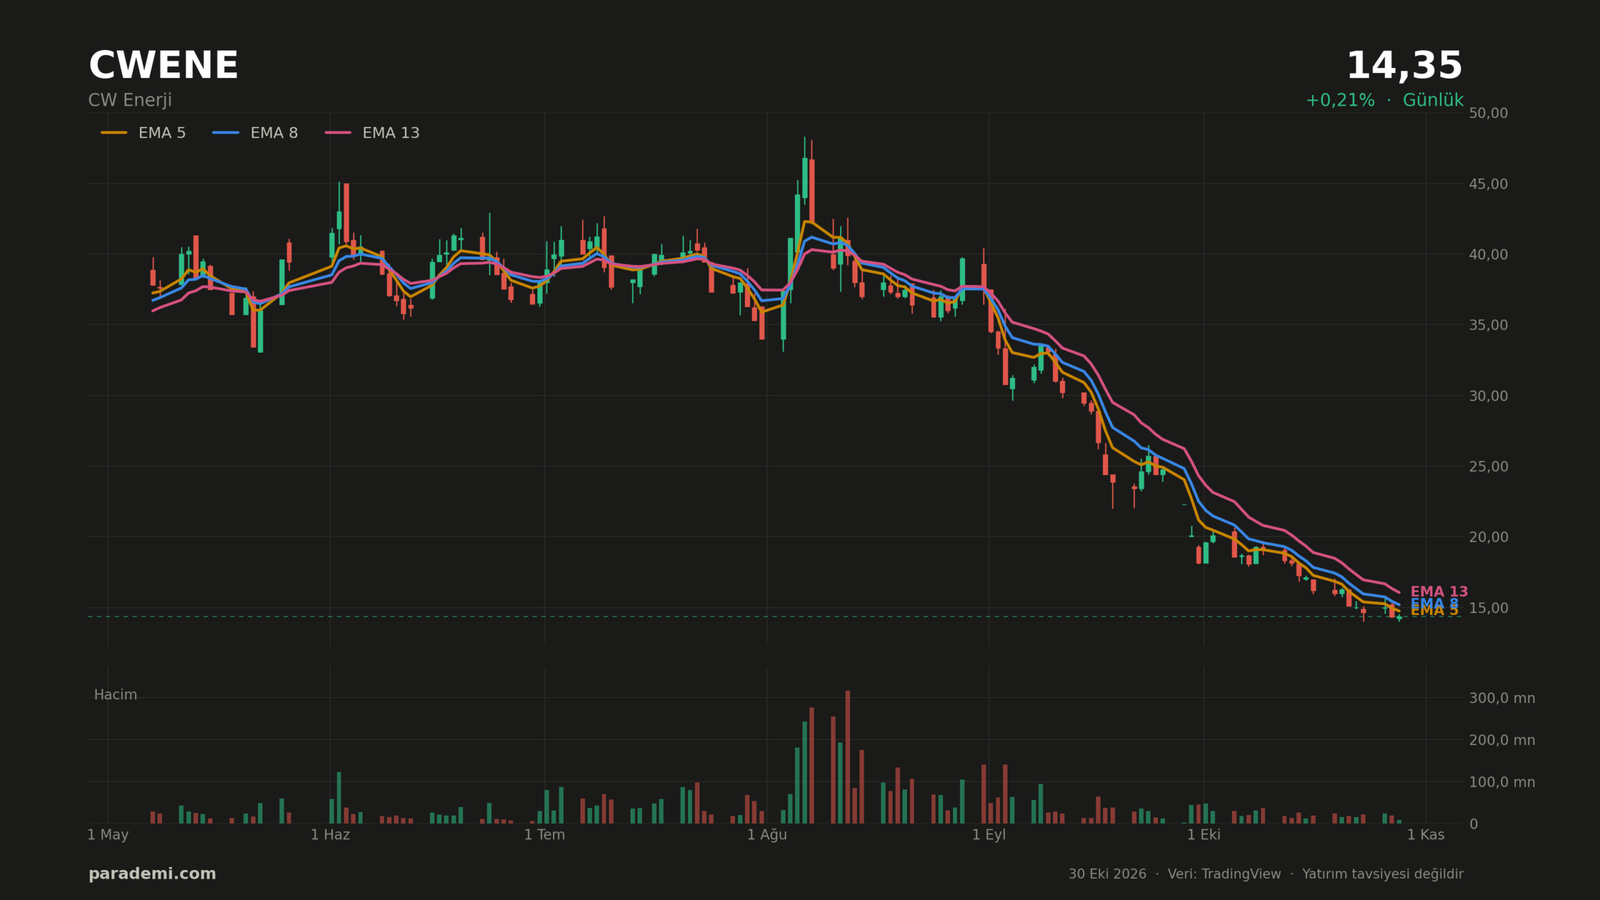Select the EMA 13 legend entry
Screen dimensions: 1600x900
pos(372,133)
